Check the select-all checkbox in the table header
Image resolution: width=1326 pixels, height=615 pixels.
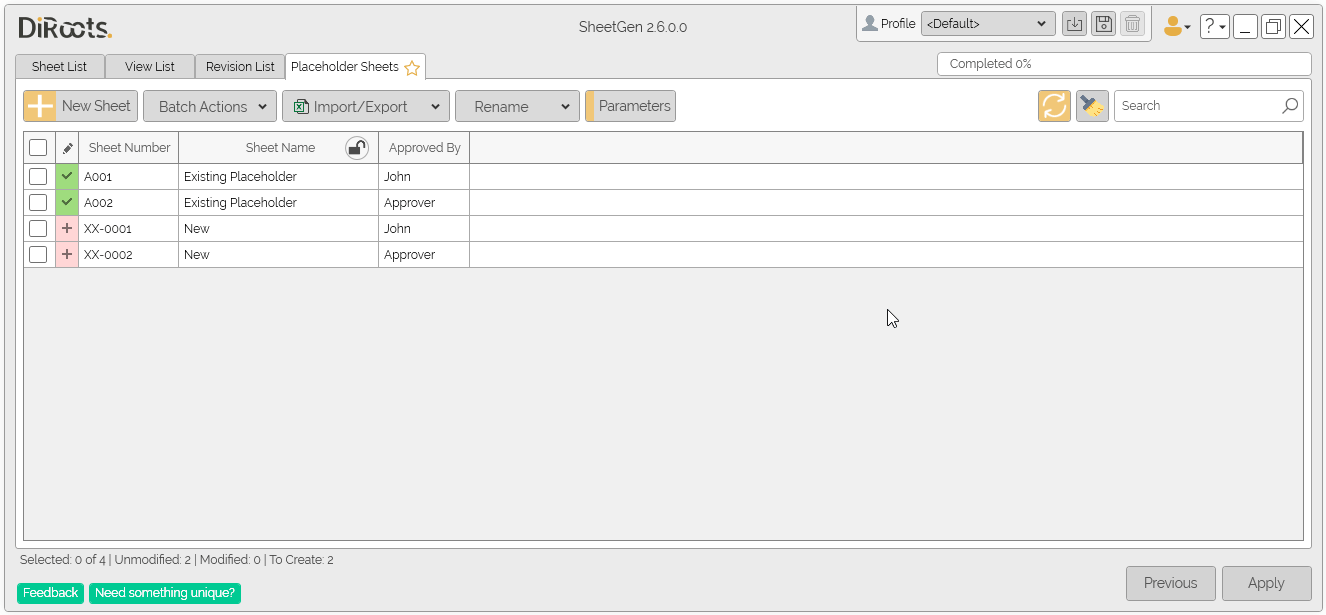click(38, 147)
